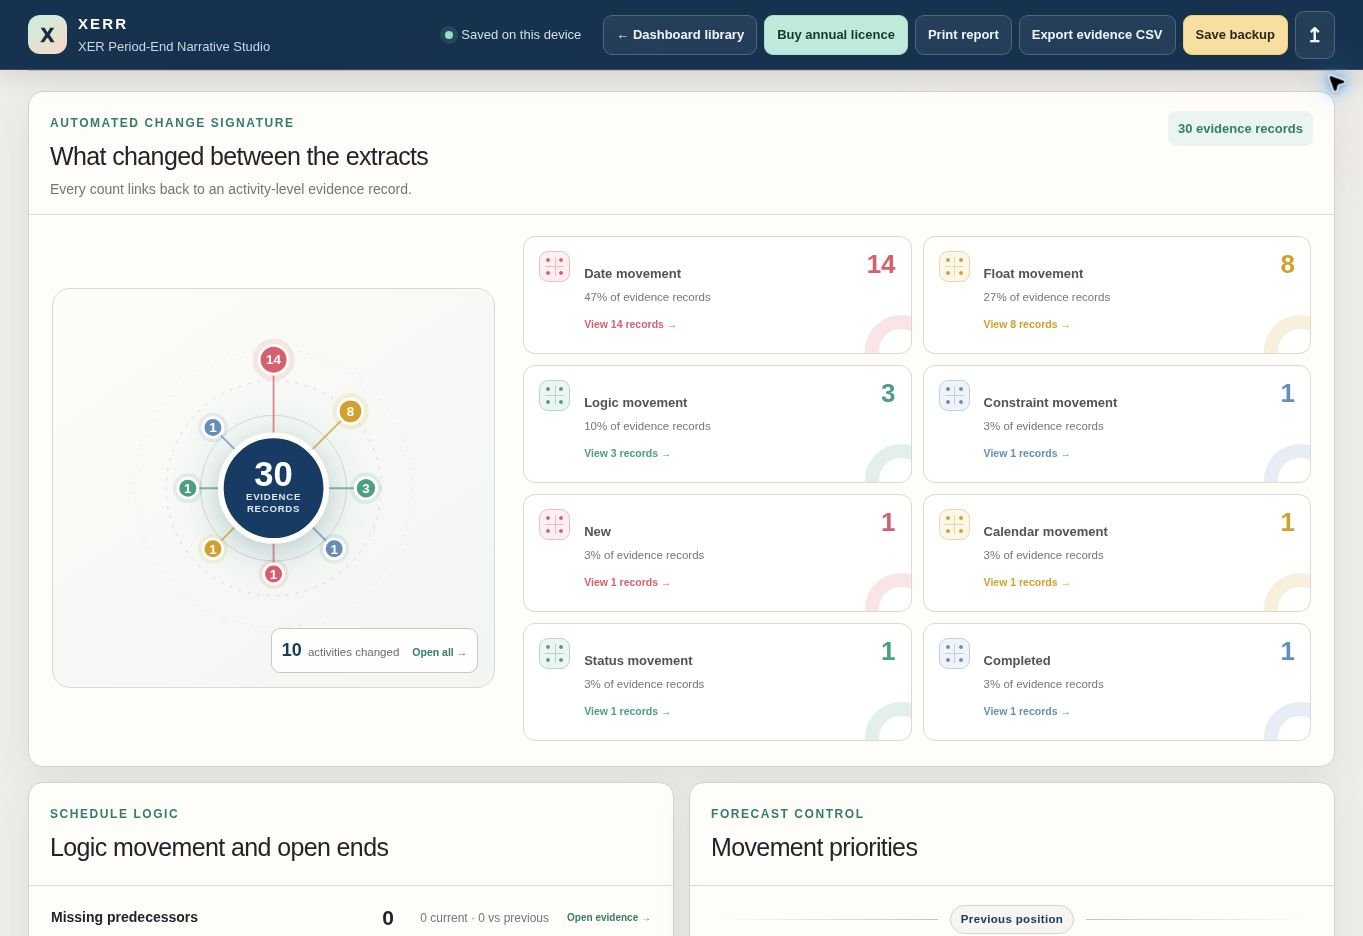Click the New card icon
This screenshot has width=1363, height=936.
click(x=554, y=524)
